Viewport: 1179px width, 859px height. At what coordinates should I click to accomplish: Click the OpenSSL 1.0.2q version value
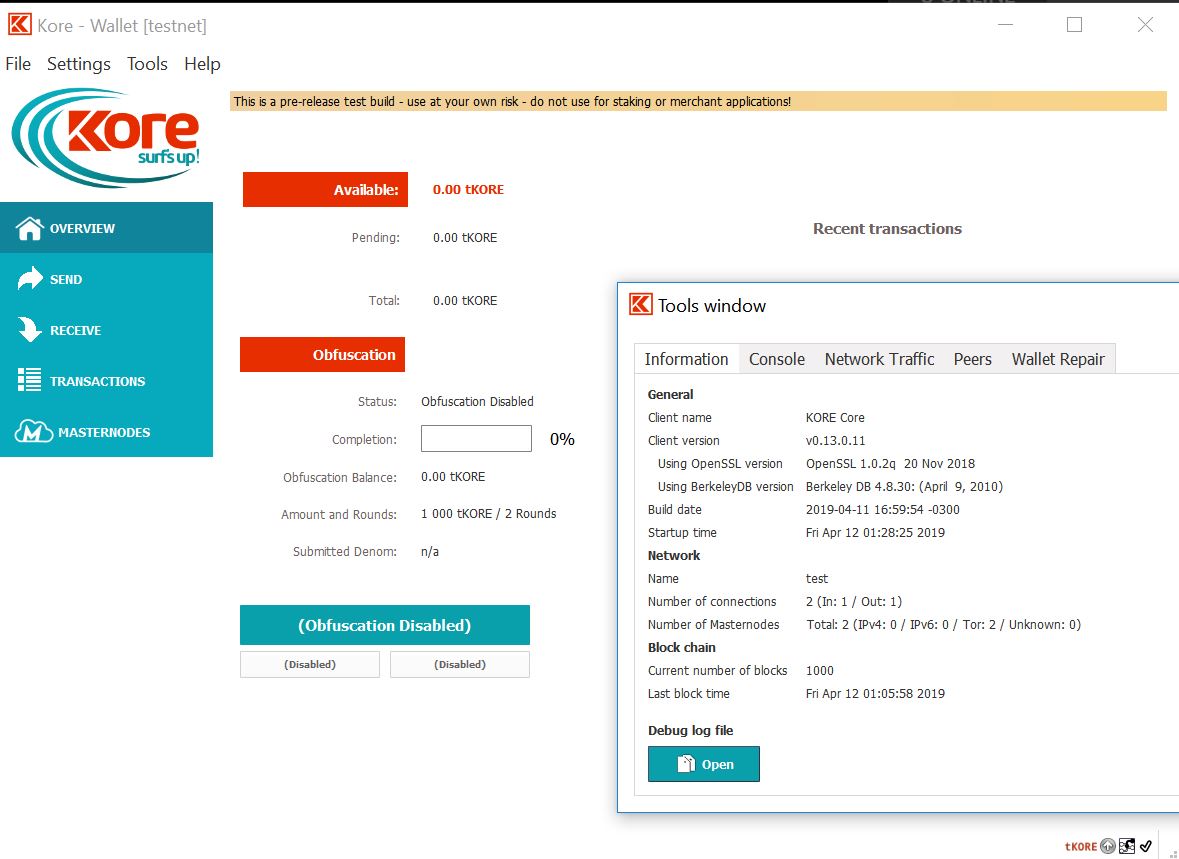pyautogui.click(x=890, y=464)
